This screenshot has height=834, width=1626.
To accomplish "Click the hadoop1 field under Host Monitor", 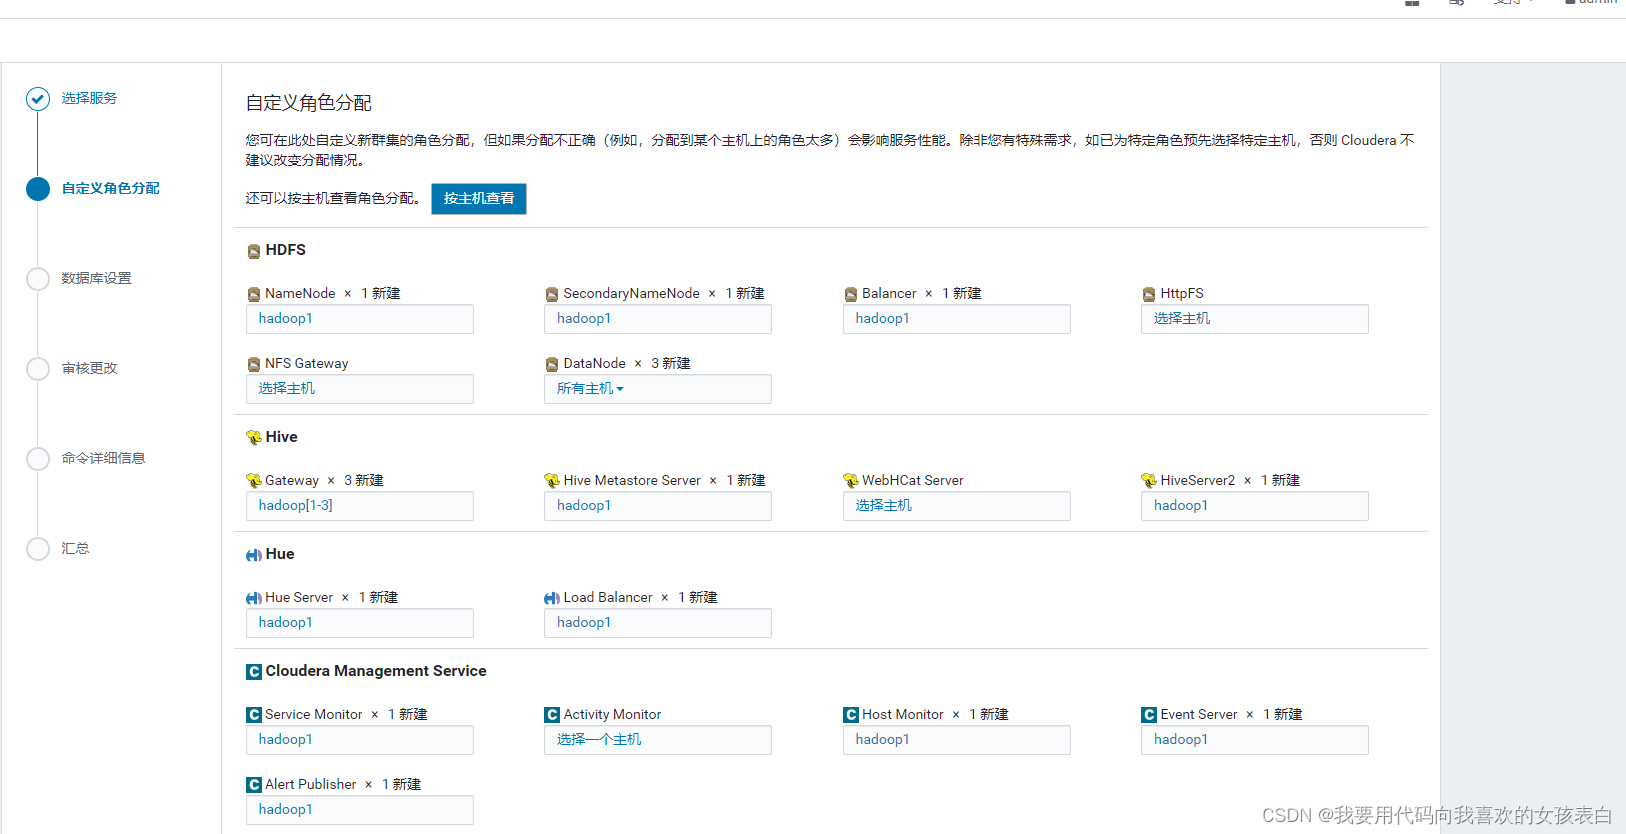I will [x=957, y=740].
